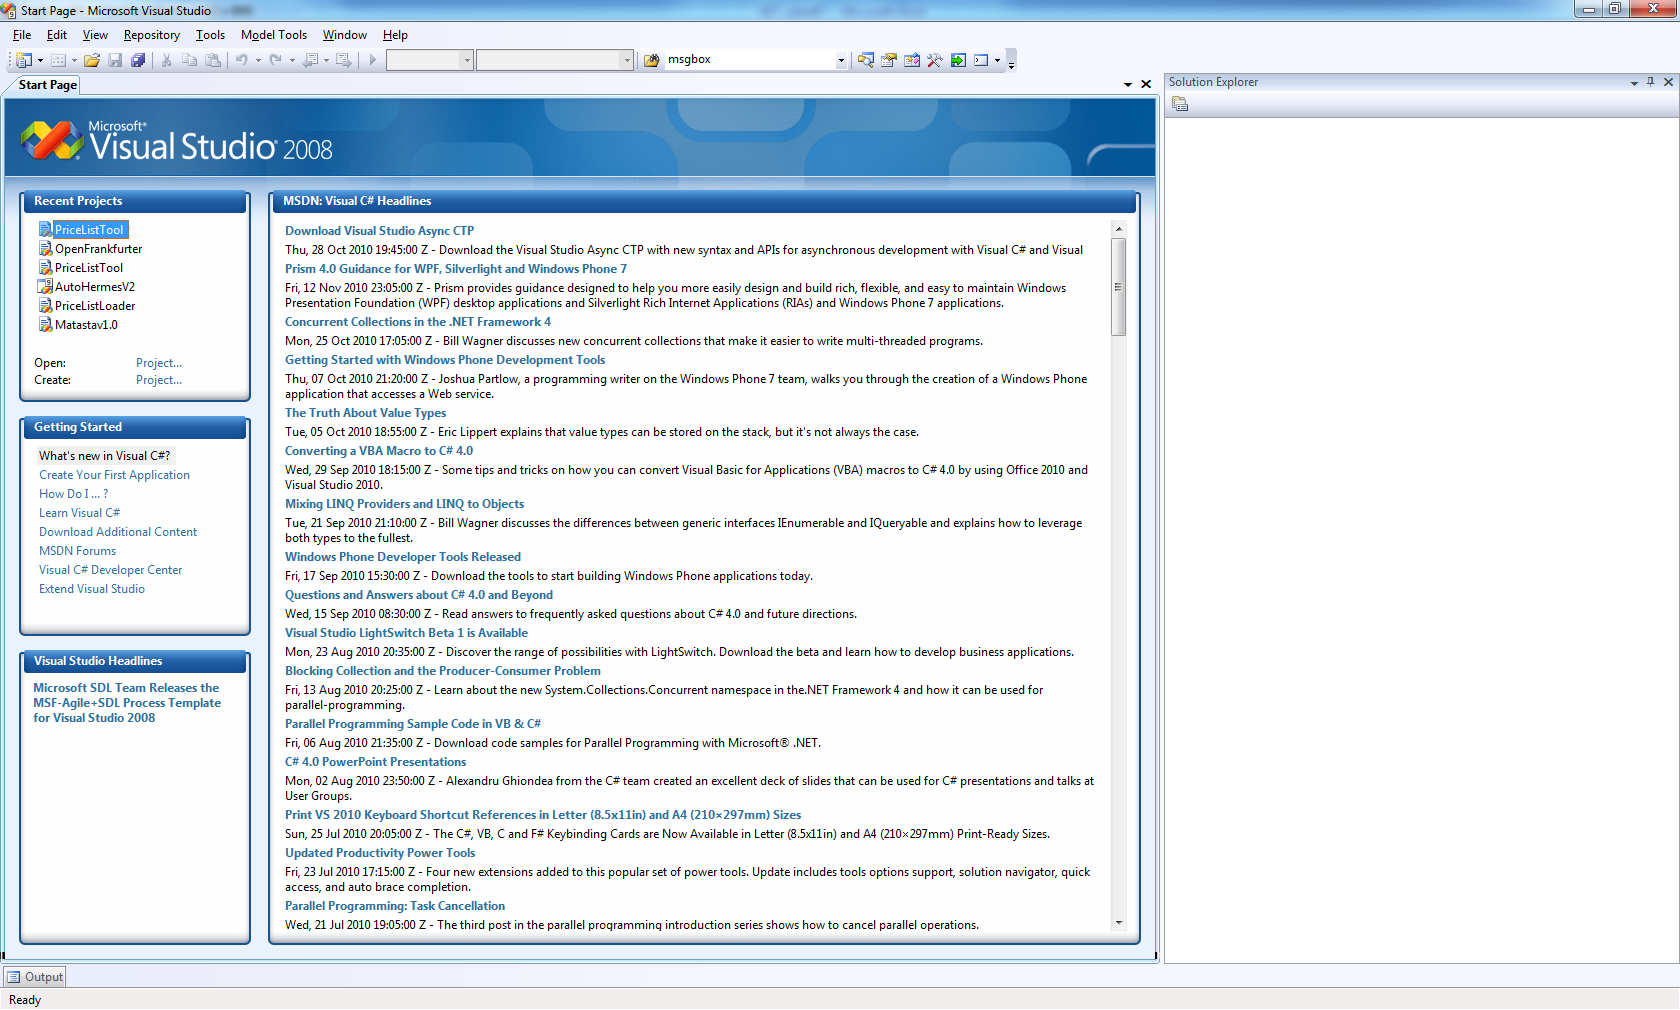Open the Solution Configurations combo box
Image resolution: width=1680 pixels, height=1010 pixels.
[429, 60]
